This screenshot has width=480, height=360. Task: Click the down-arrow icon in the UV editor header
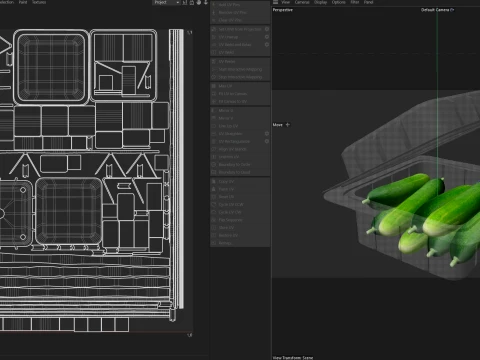(206, 3)
